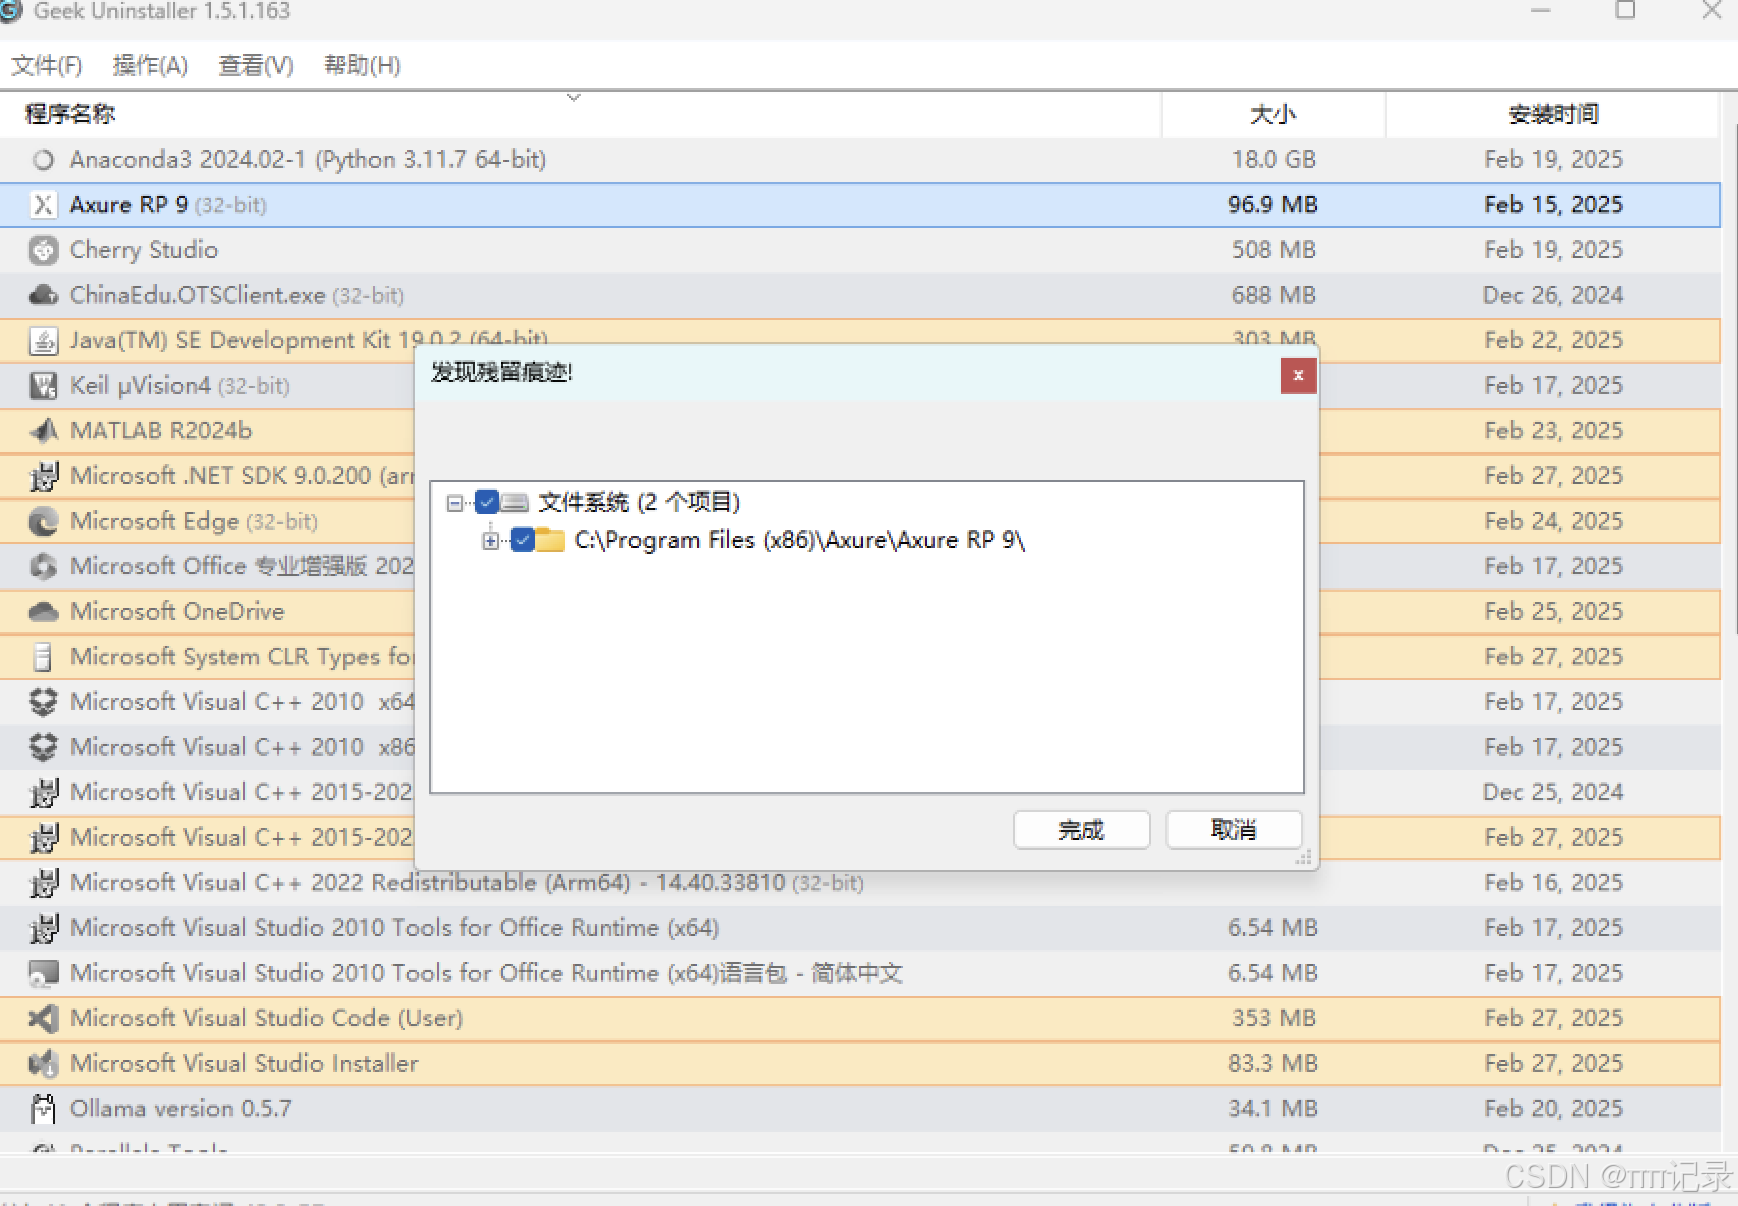
Task: Click the Keil µVision4 program icon
Action: (x=43, y=386)
